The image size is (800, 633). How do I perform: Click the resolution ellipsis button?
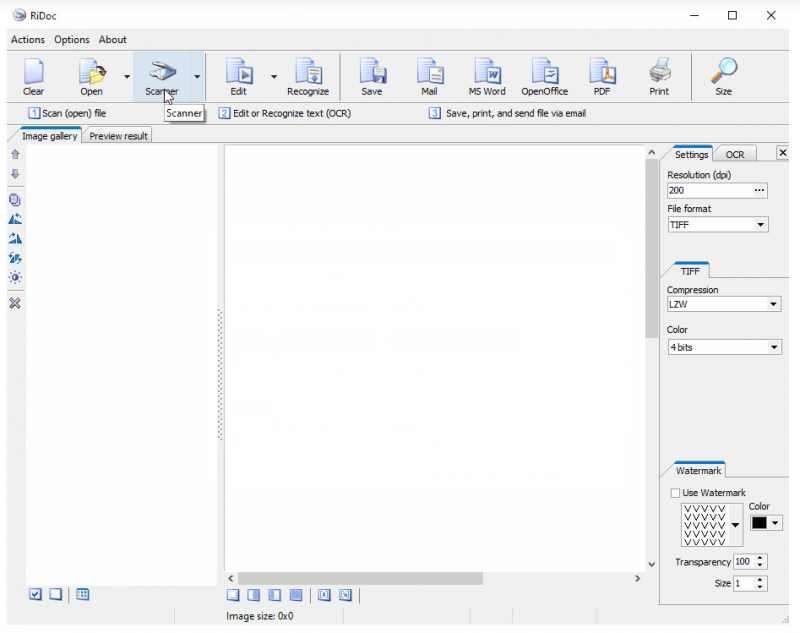click(759, 190)
